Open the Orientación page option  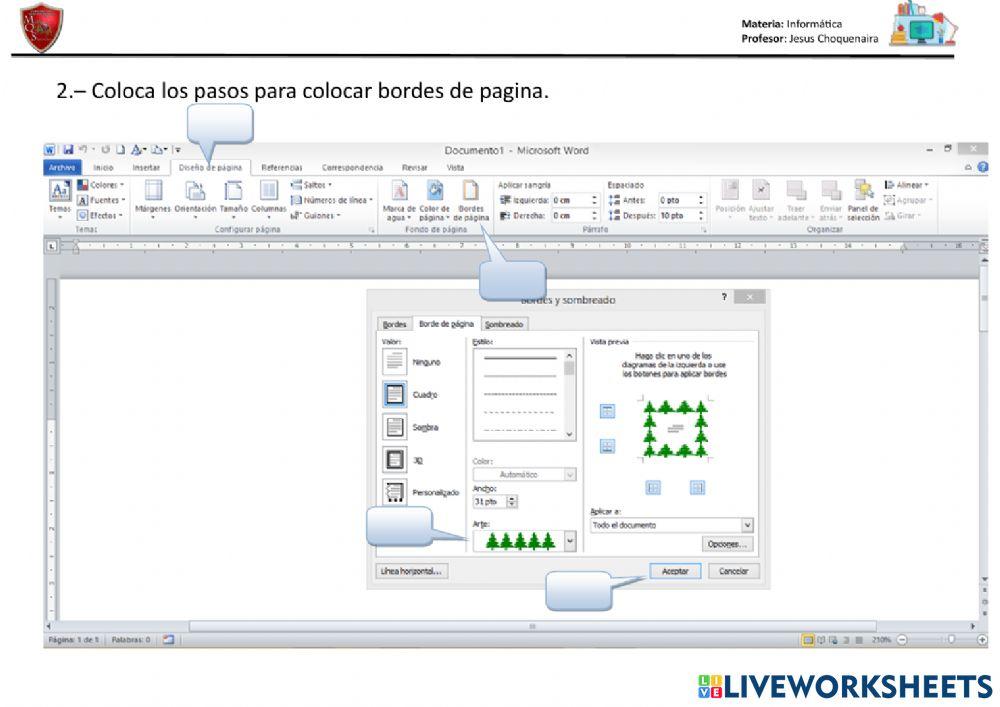coord(195,191)
